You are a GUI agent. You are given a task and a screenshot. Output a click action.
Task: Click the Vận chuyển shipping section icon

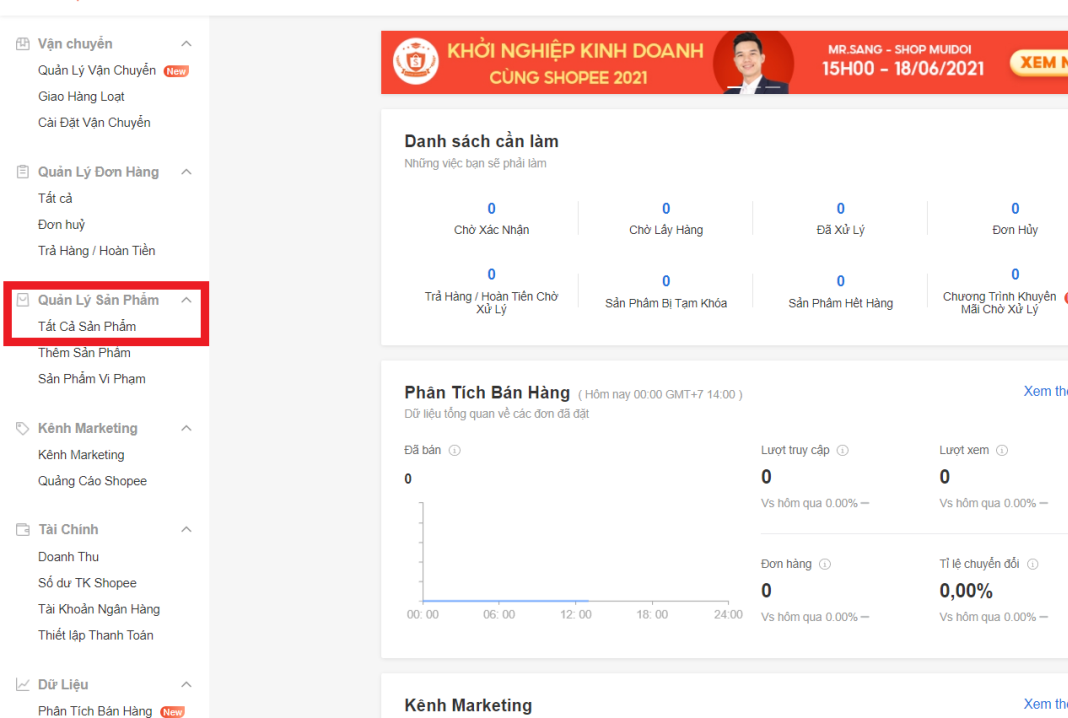tap(23, 44)
